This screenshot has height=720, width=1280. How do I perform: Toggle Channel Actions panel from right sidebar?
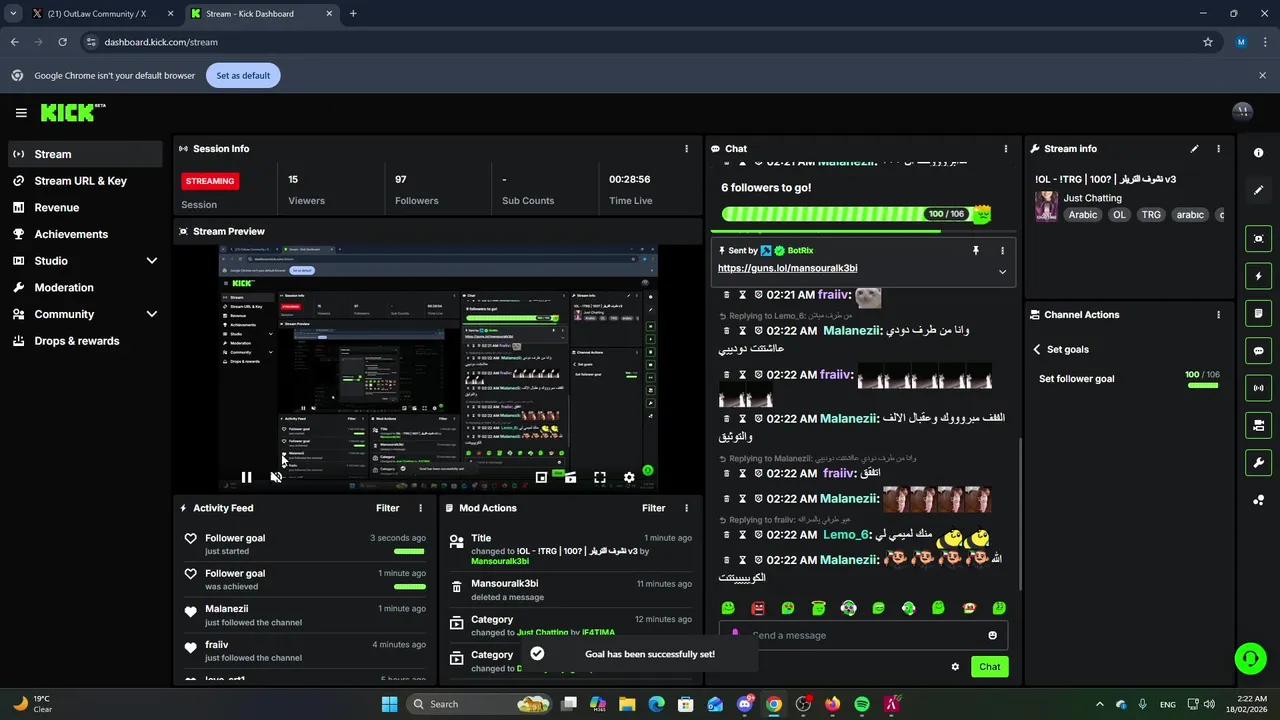(1258, 425)
